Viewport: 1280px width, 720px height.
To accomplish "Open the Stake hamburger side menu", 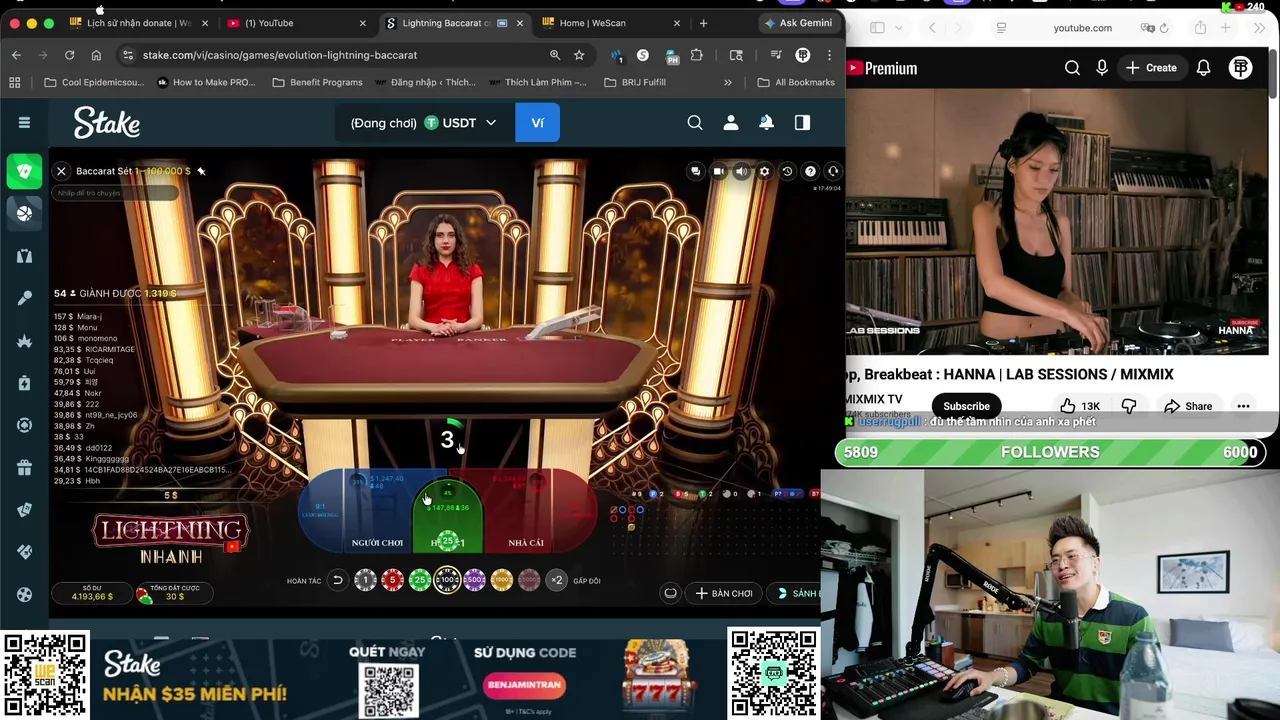I will click(24, 123).
